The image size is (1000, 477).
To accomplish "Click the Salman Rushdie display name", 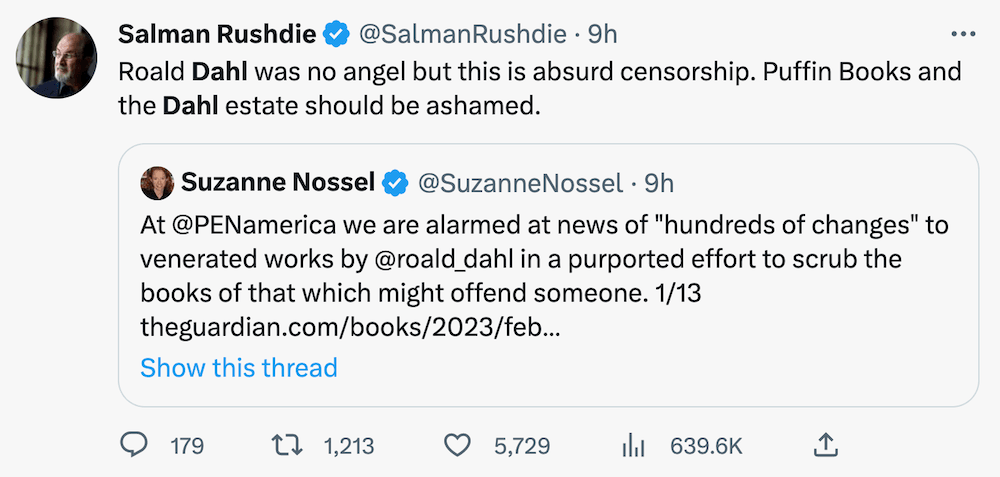I will coord(217,34).
